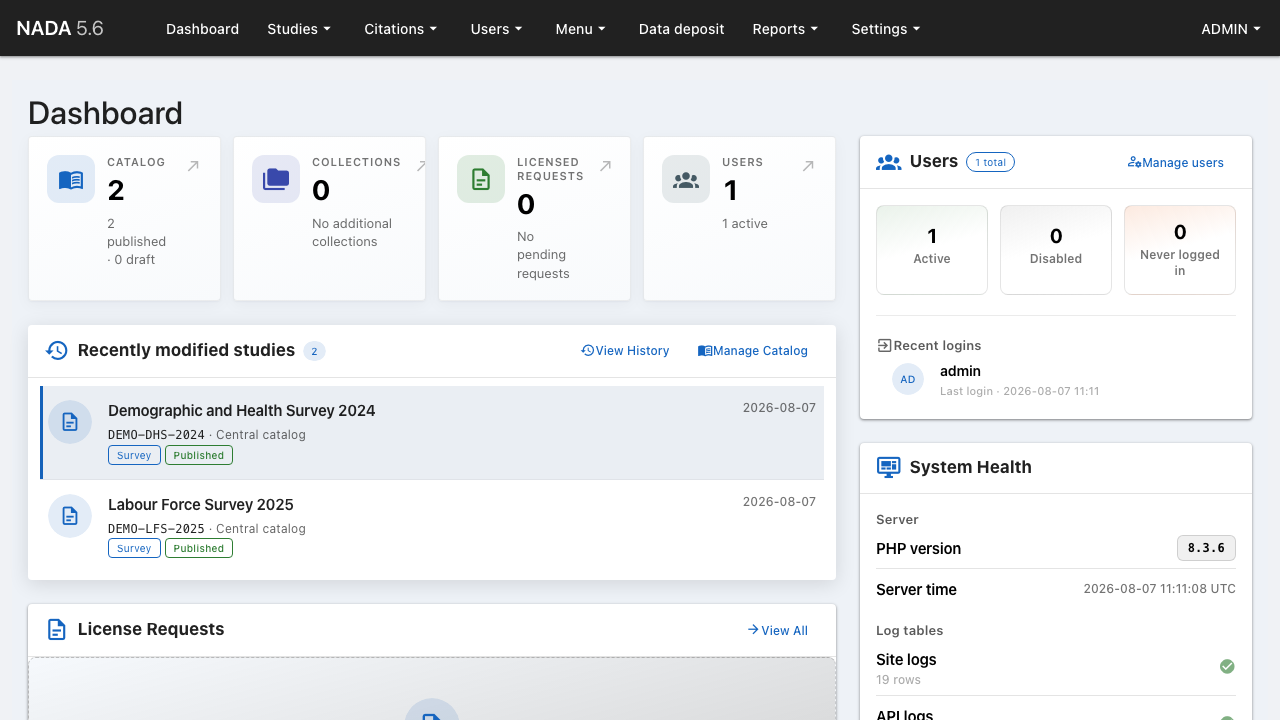The height and width of the screenshot is (720, 1280).
Task: Click the 'DEMO-DHS-2024' study ID
Action: [156, 435]
